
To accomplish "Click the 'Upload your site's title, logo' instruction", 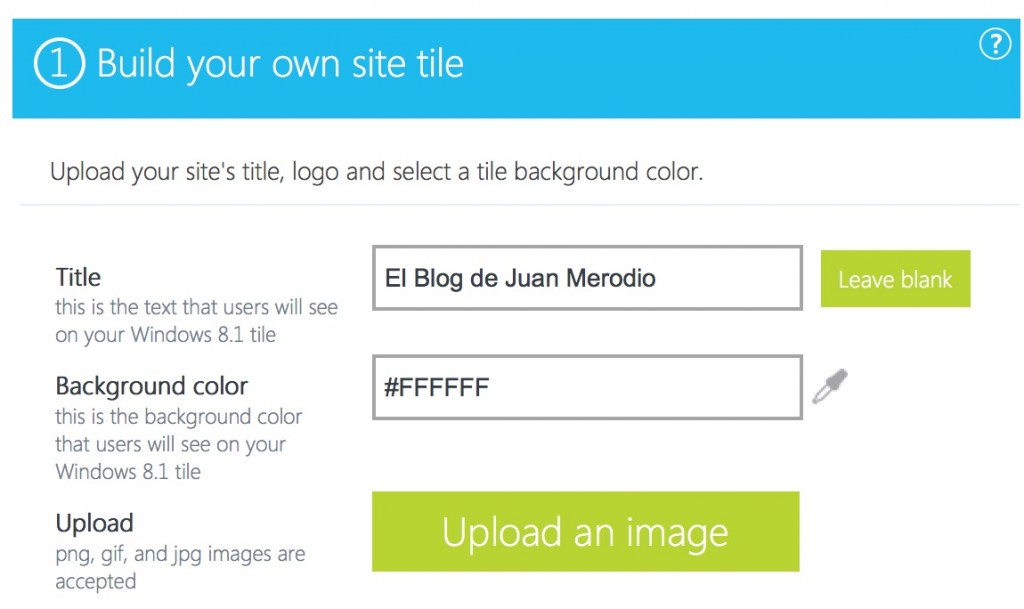I will (376, 172).
